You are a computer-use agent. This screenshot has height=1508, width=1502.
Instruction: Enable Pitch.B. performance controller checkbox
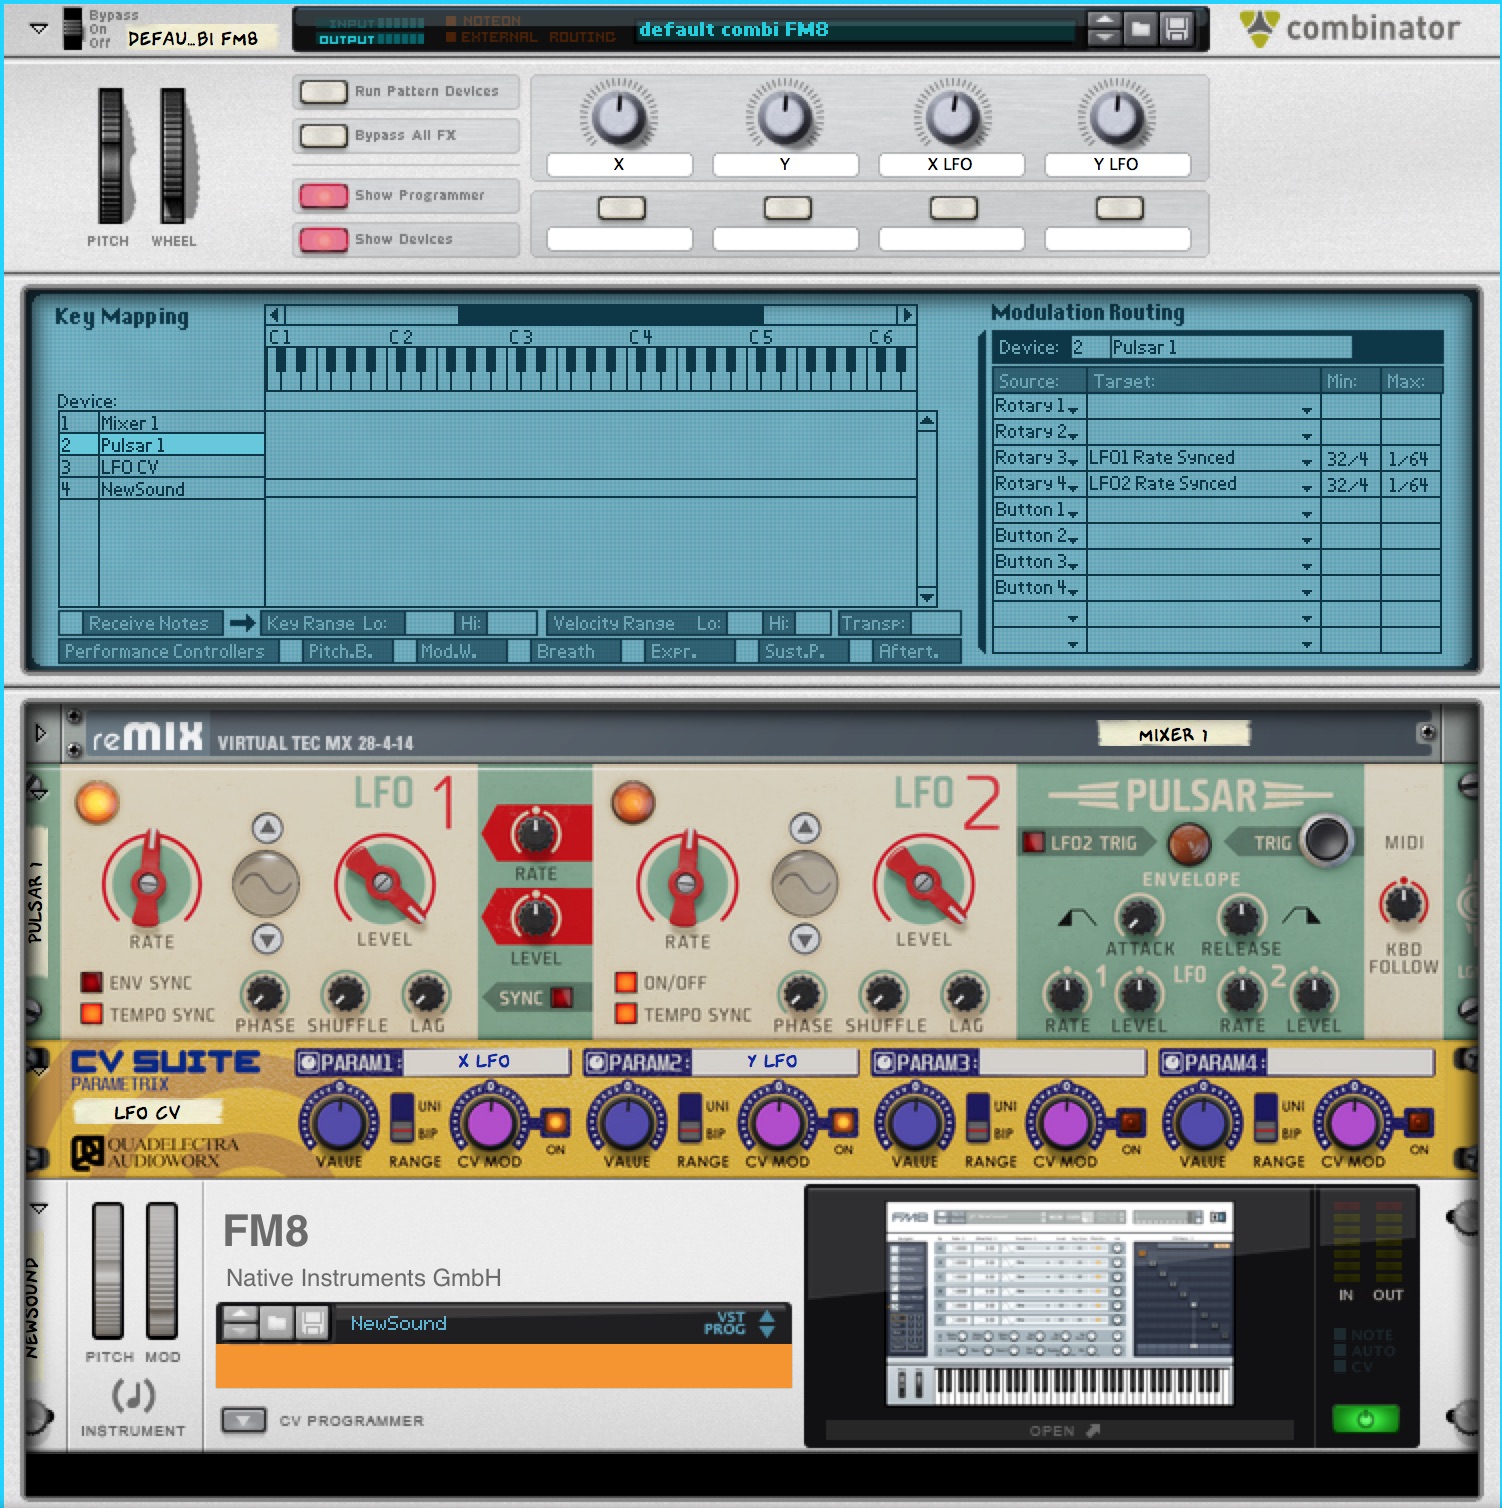coord(290,651)
